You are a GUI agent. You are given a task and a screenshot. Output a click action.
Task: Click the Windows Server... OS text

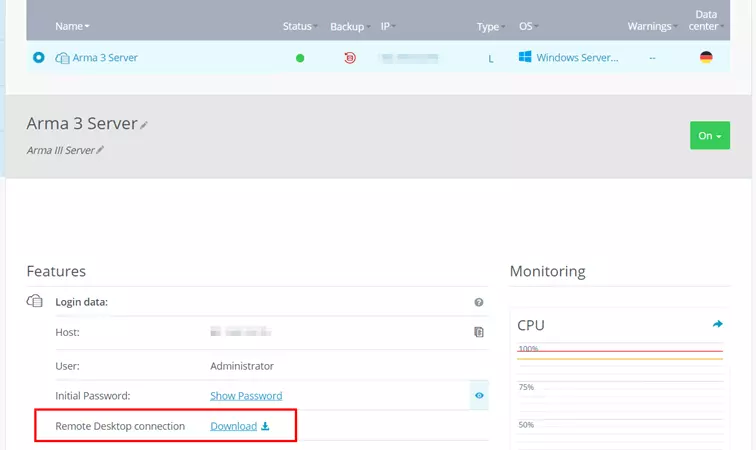click(x=577, y=57)
